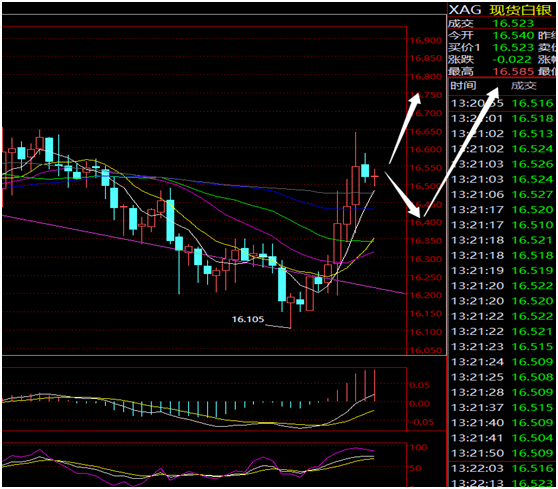Select tick row 13:21:41 at 16.504

click(x=502, y=438)
